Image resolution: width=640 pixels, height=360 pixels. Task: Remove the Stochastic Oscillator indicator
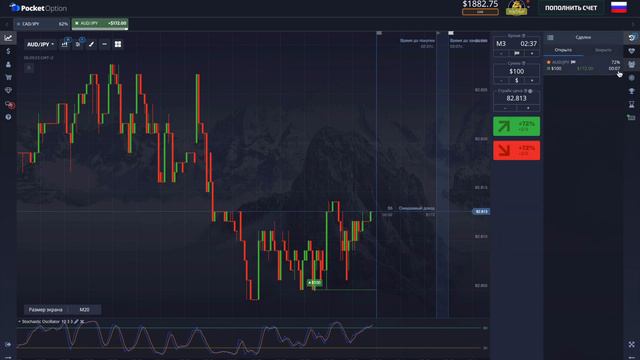click(82, 322)
